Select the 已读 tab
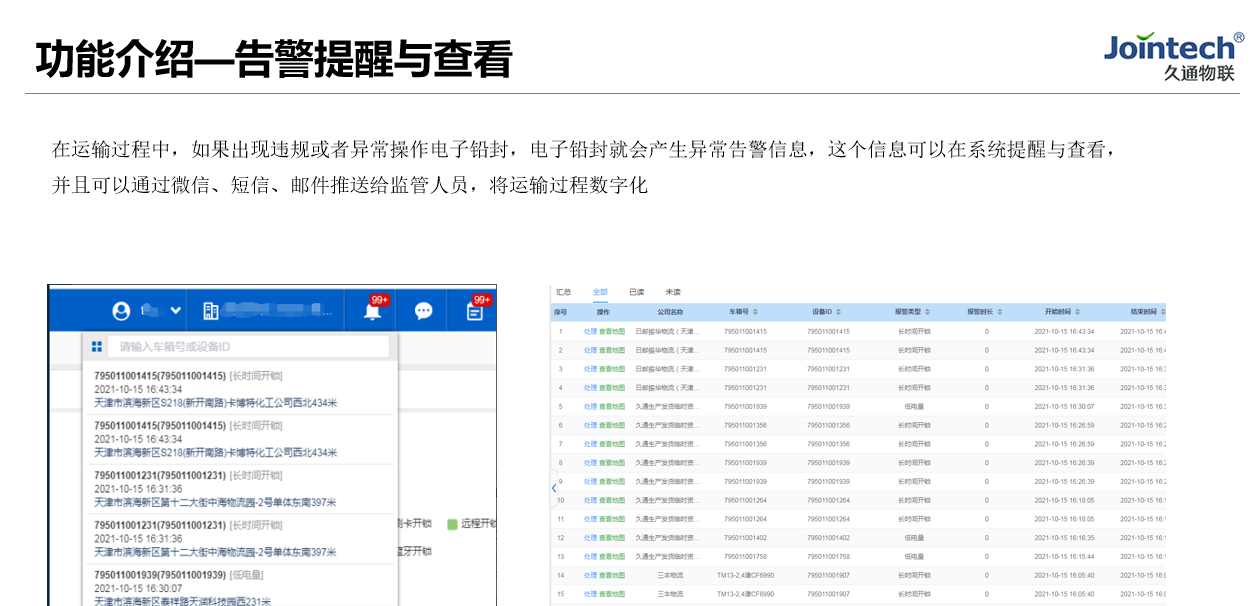1258x606 pixels. point(636,292)
